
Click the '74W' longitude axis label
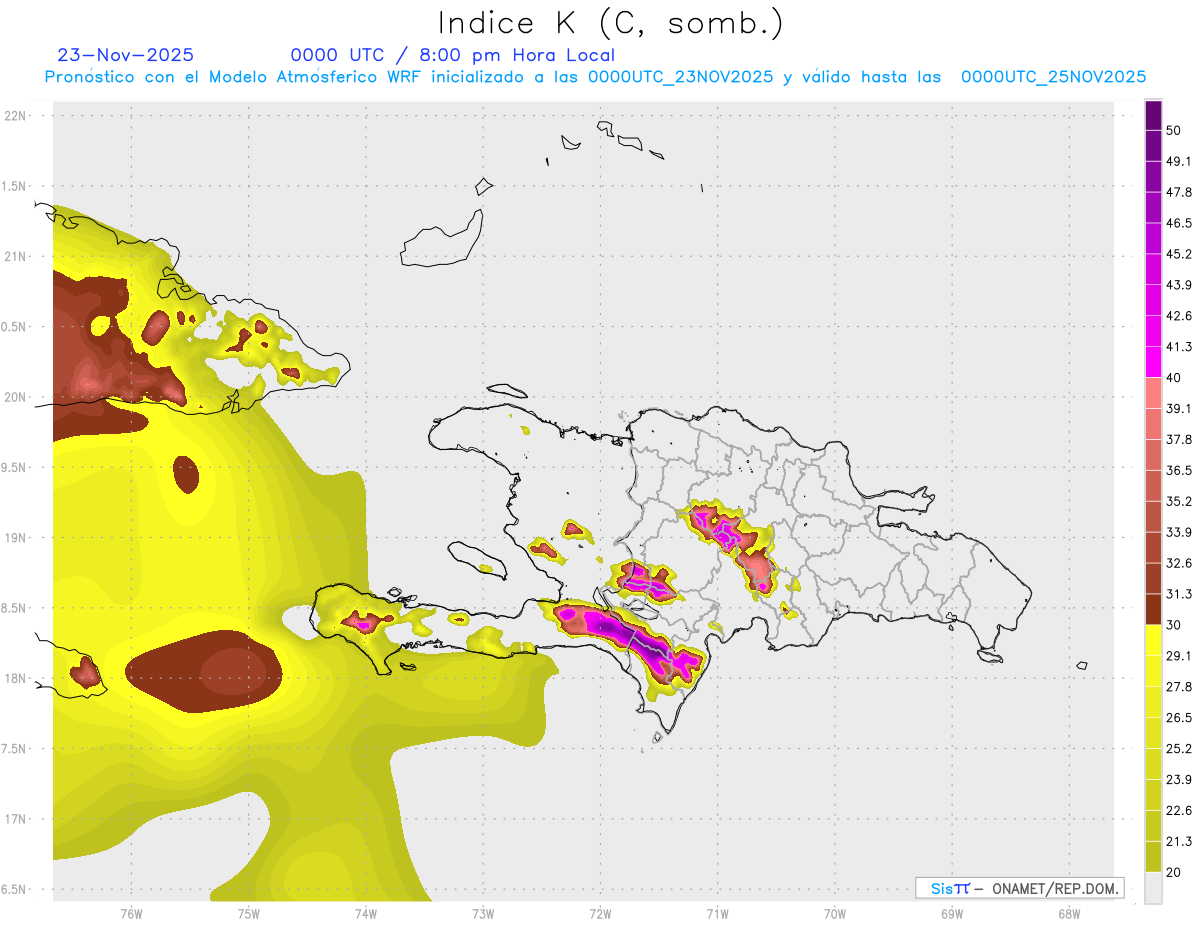(x=366, y=913)
